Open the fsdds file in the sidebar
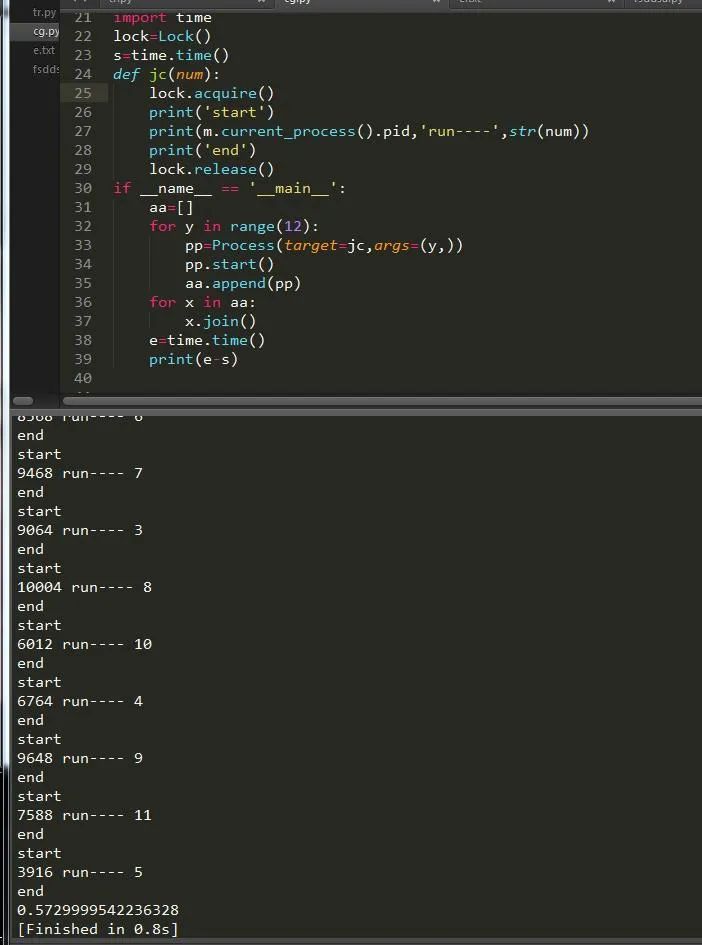Image resolution: width=702 pixels, height=945 pixels. coord(46,69)
